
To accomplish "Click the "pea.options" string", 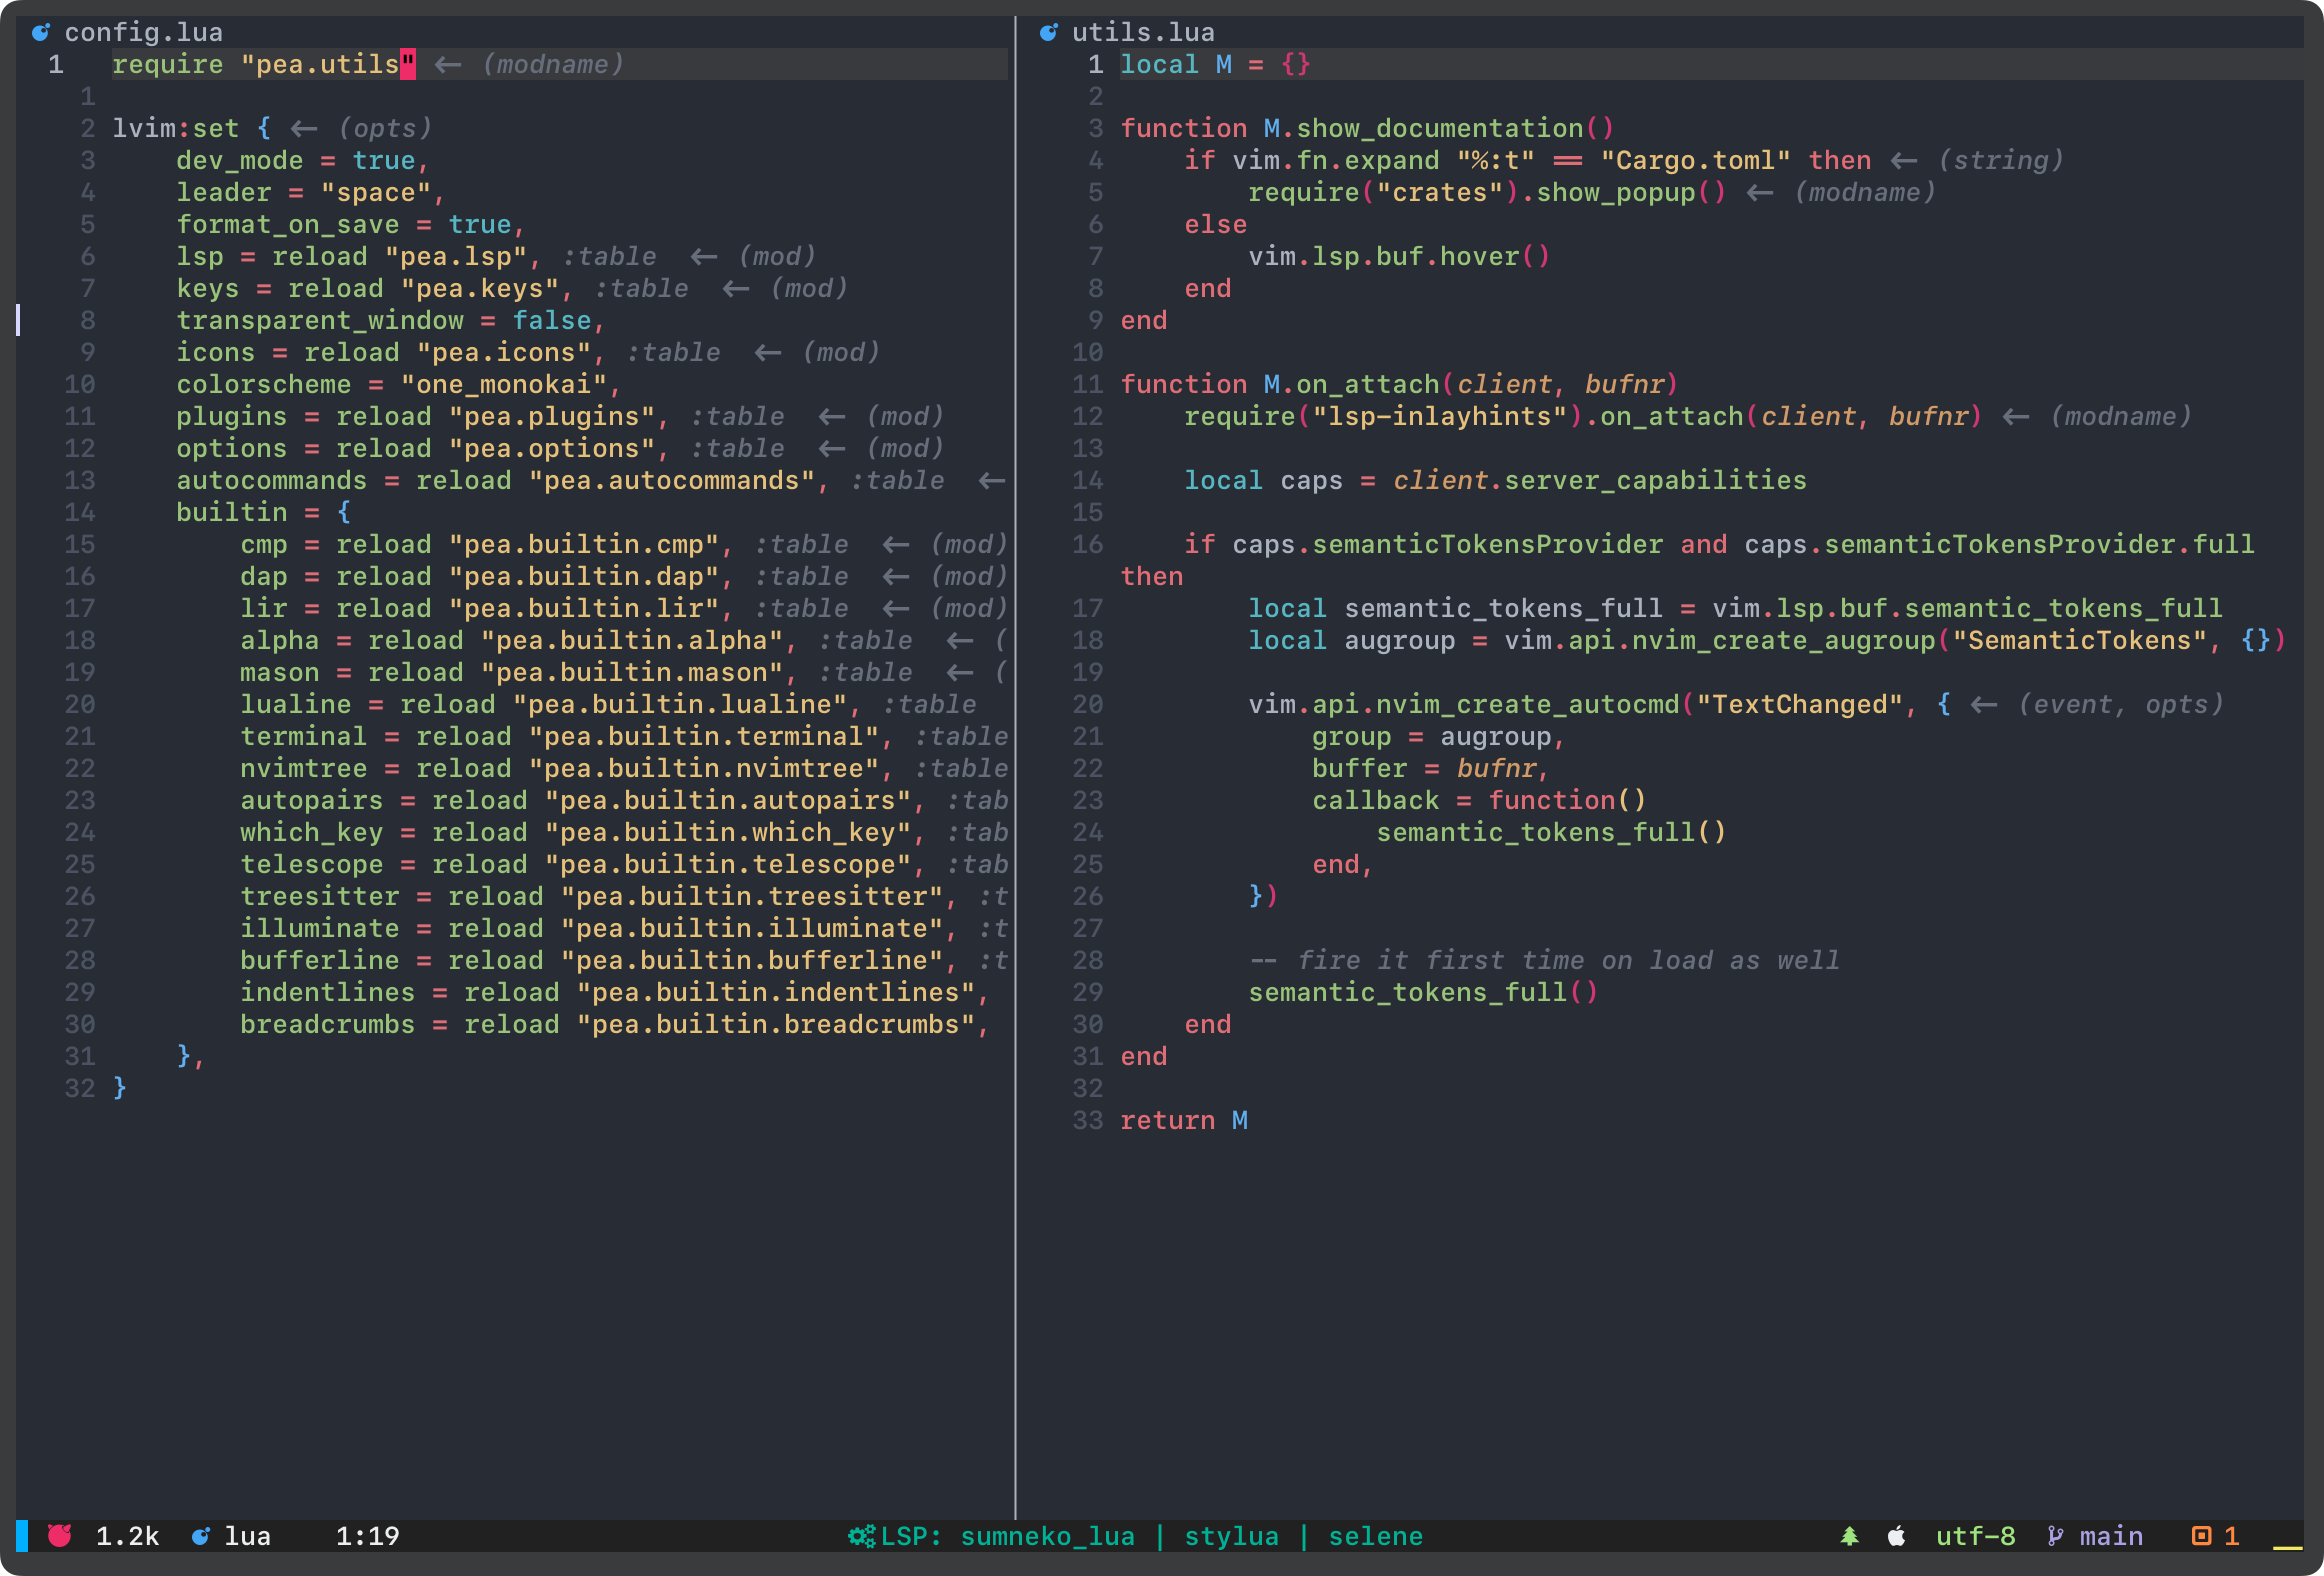I will click(552, 448).
